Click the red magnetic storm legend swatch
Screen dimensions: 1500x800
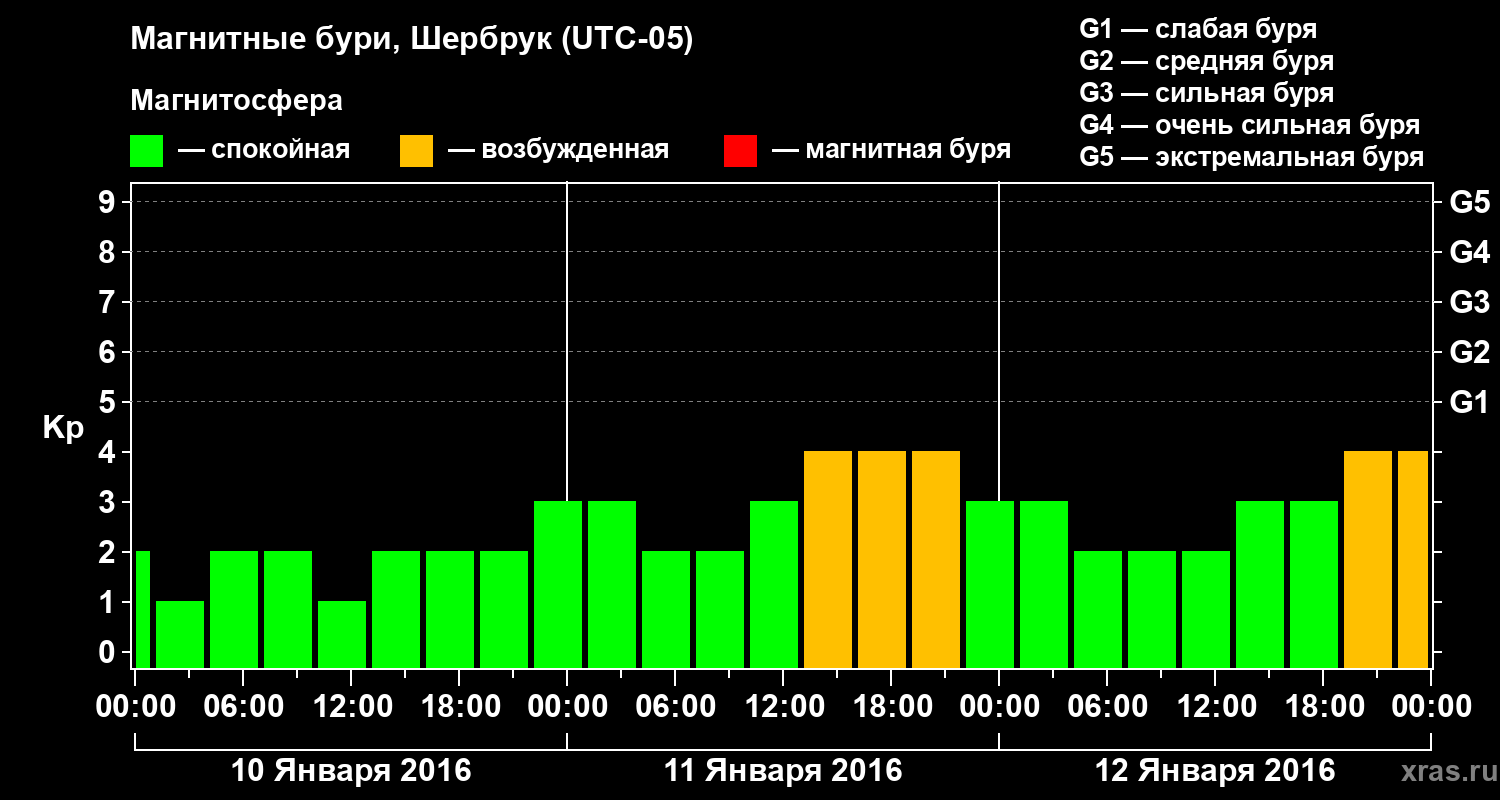(740, 151)
